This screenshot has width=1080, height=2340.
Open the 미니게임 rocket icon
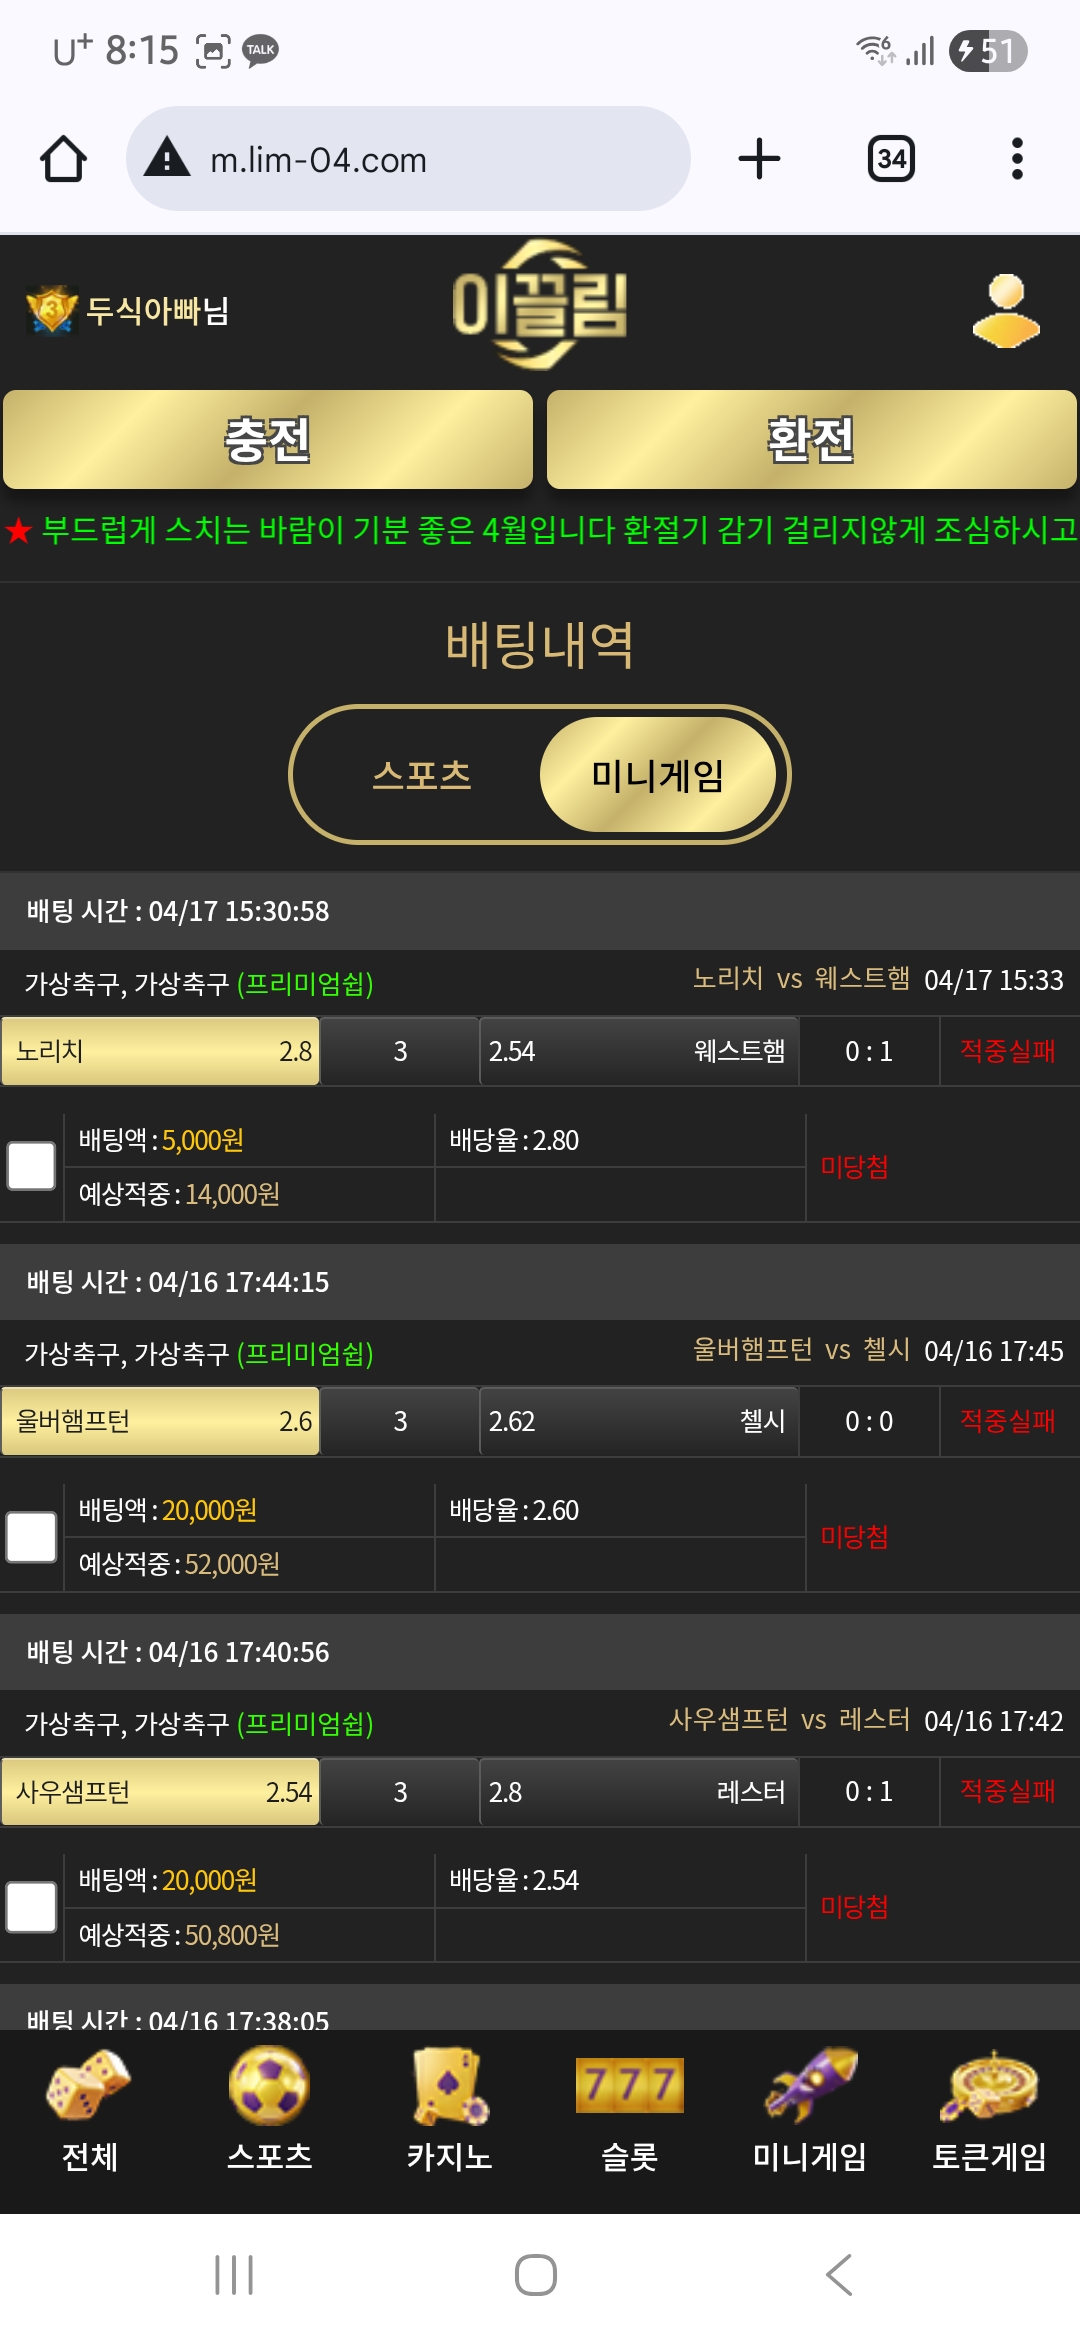click(x=810, y=2084)
